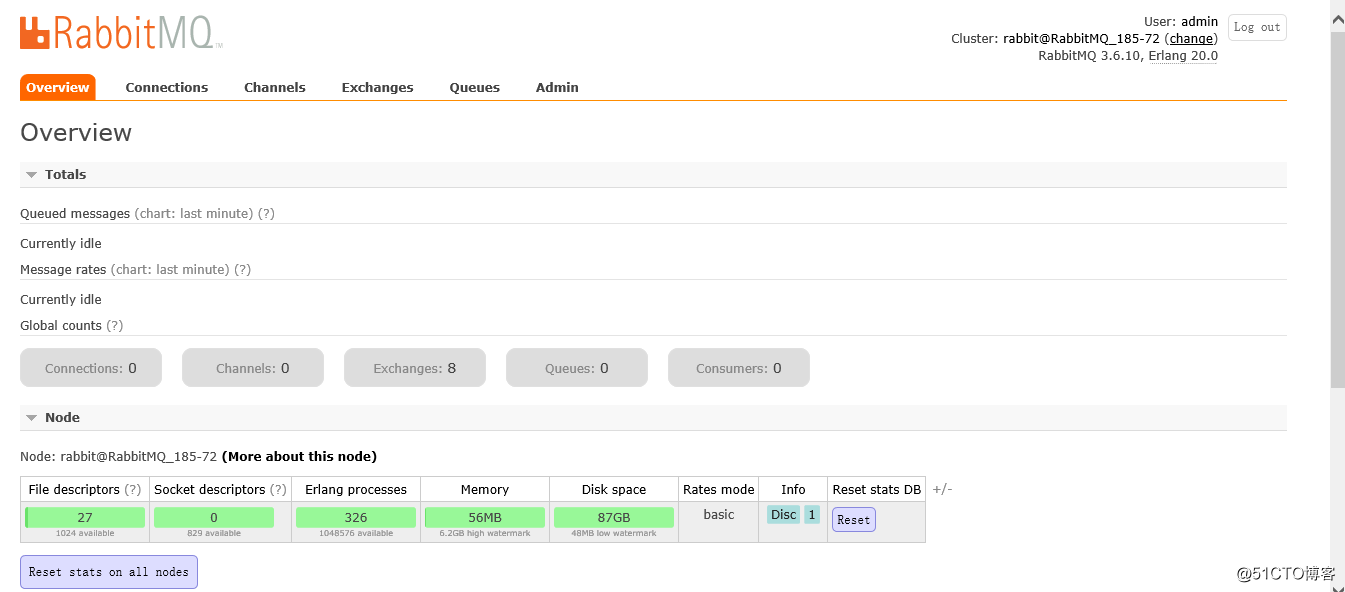Click the User: admin text
1345x592 pixels.
coord(1181,21)
